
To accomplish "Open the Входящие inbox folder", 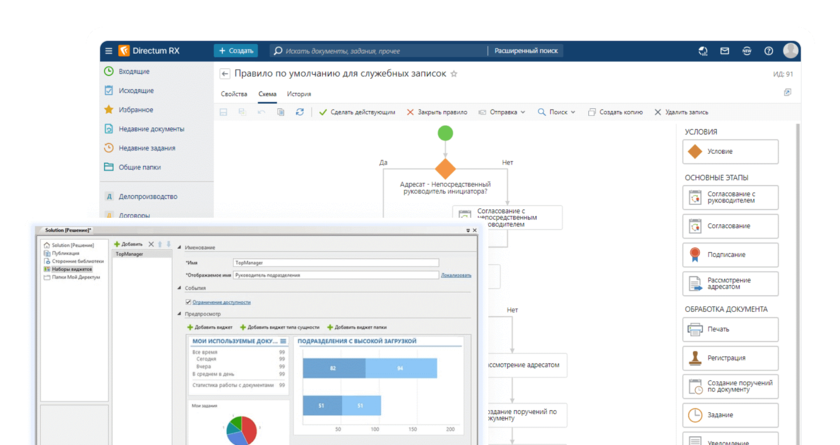I will (x=134, y=72).
